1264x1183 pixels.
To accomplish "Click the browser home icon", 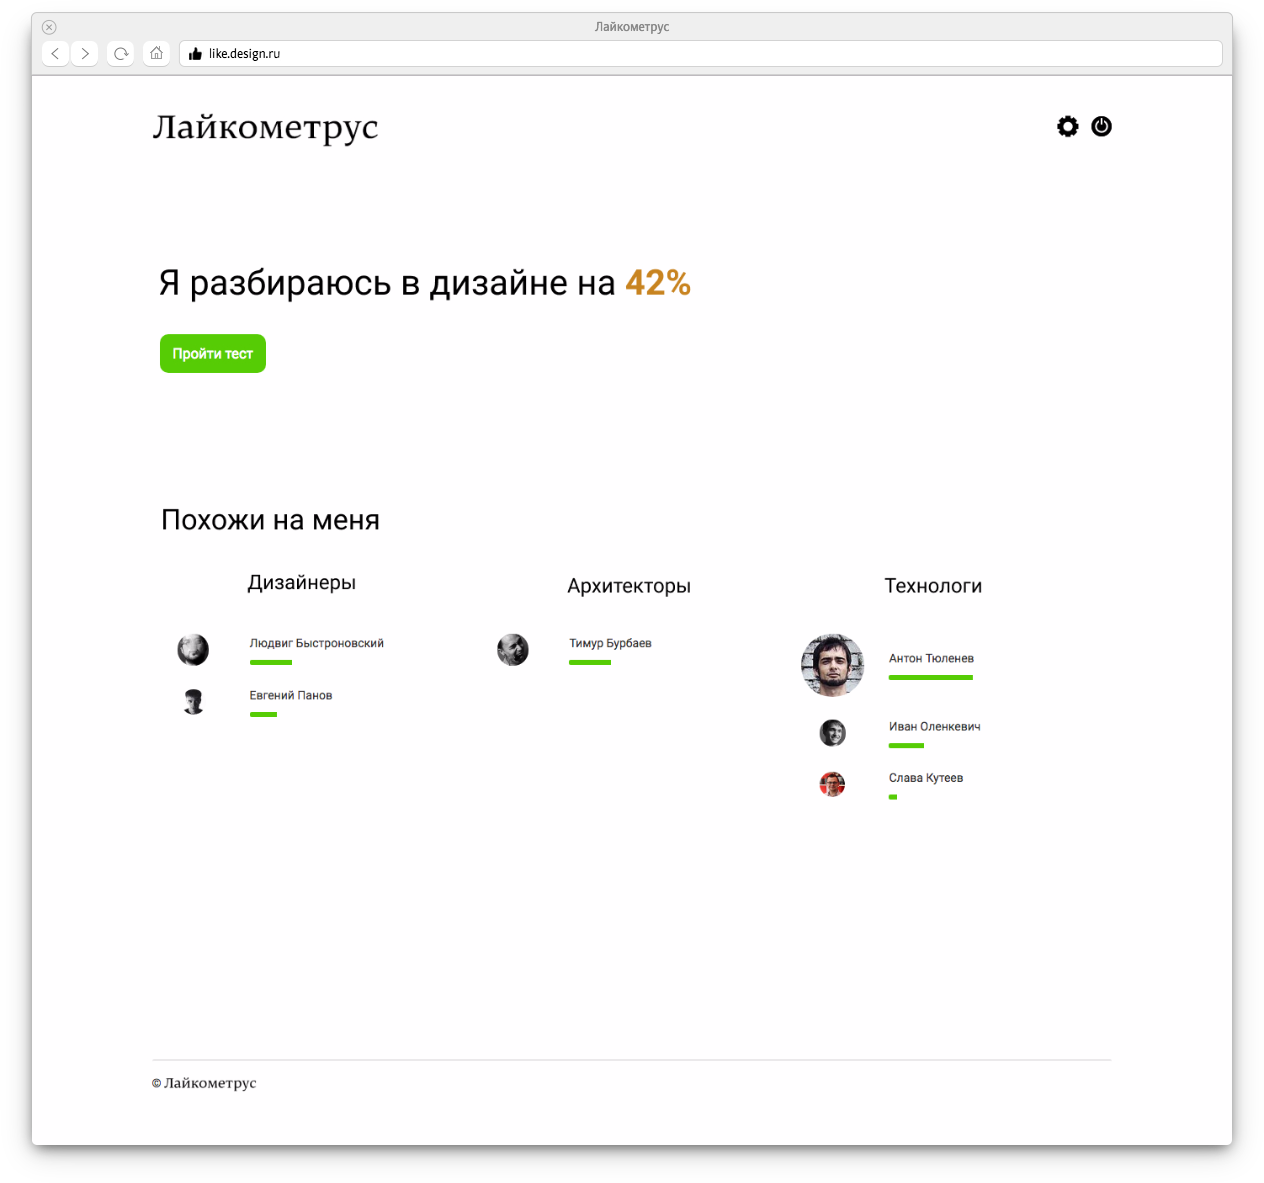I will [x=156, y=54].
